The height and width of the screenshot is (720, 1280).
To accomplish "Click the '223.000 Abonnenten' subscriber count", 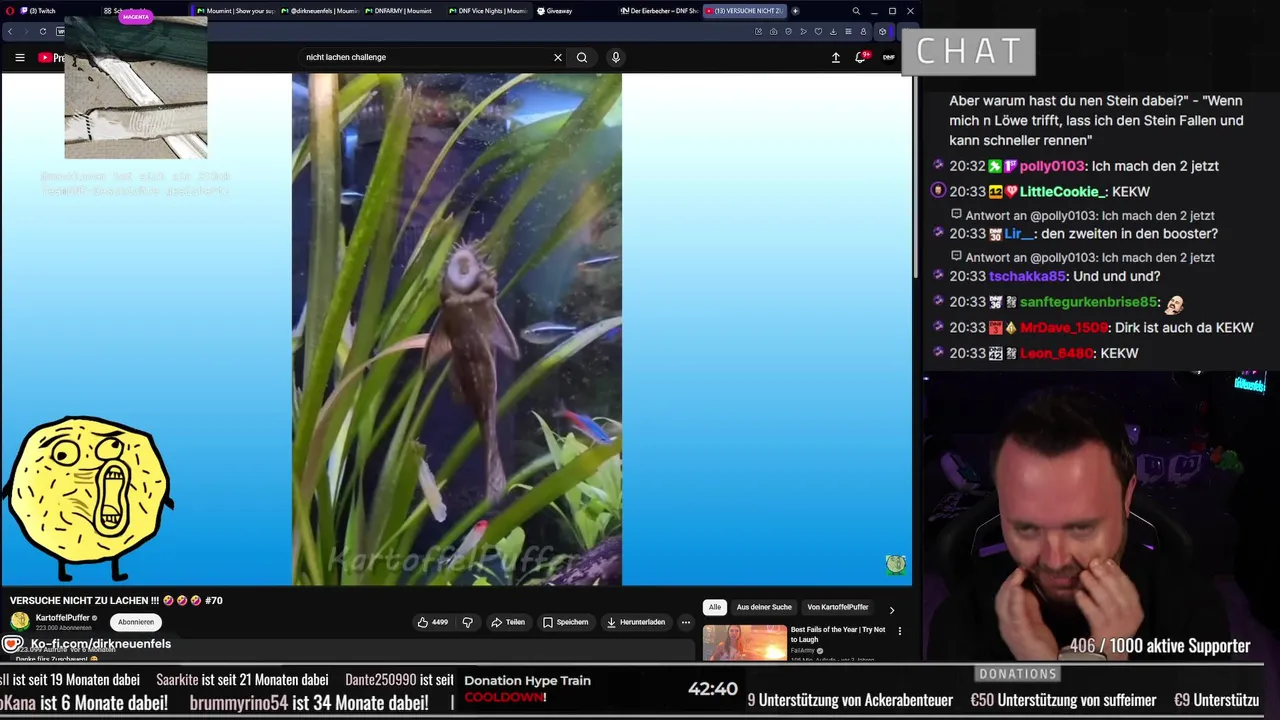I will (x=64, y=628).
